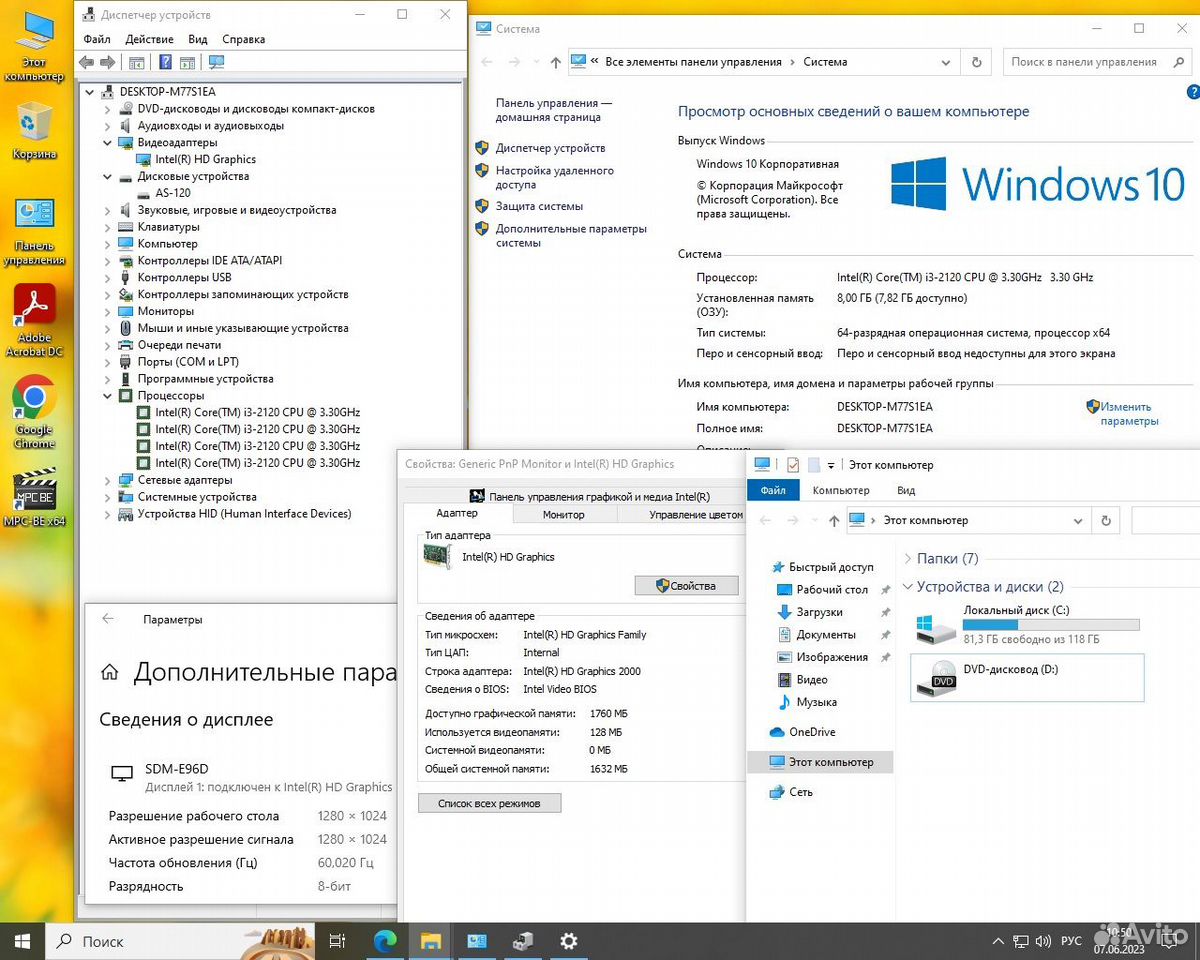Image resolution: width=1200 pixels, height=960 pixels.
Task: Select Сеть in explorer sidebar
Action: pyautogui.click(x=800, y=792)
